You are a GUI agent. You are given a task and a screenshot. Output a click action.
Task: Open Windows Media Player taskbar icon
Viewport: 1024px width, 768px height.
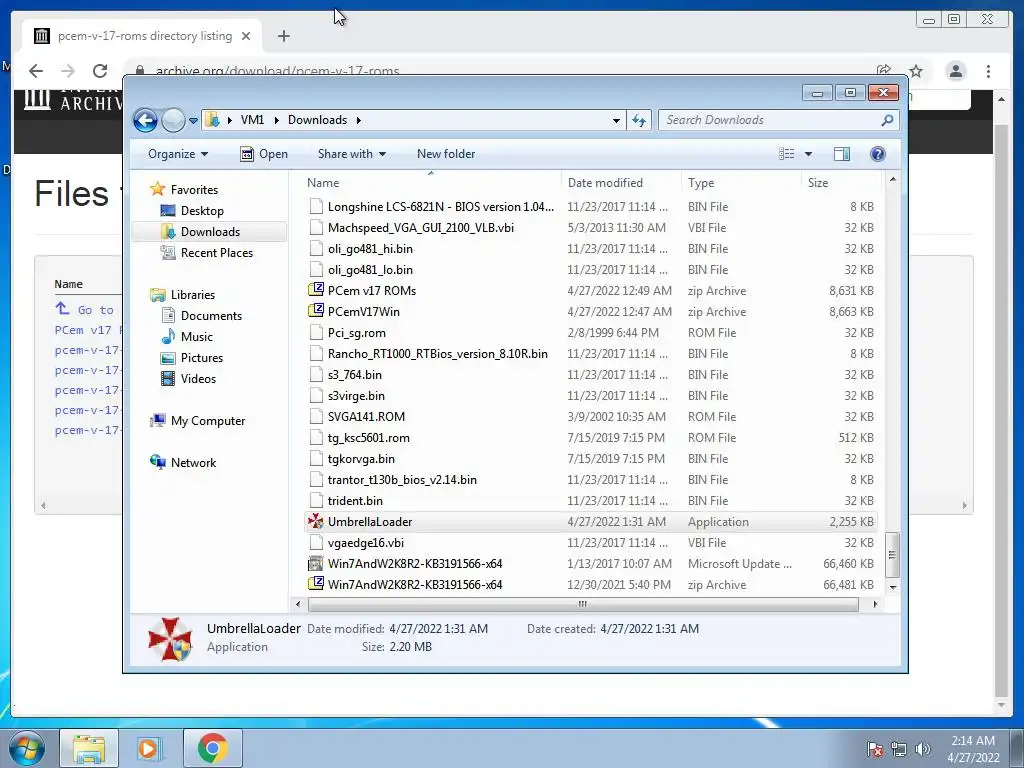[148, 748]
